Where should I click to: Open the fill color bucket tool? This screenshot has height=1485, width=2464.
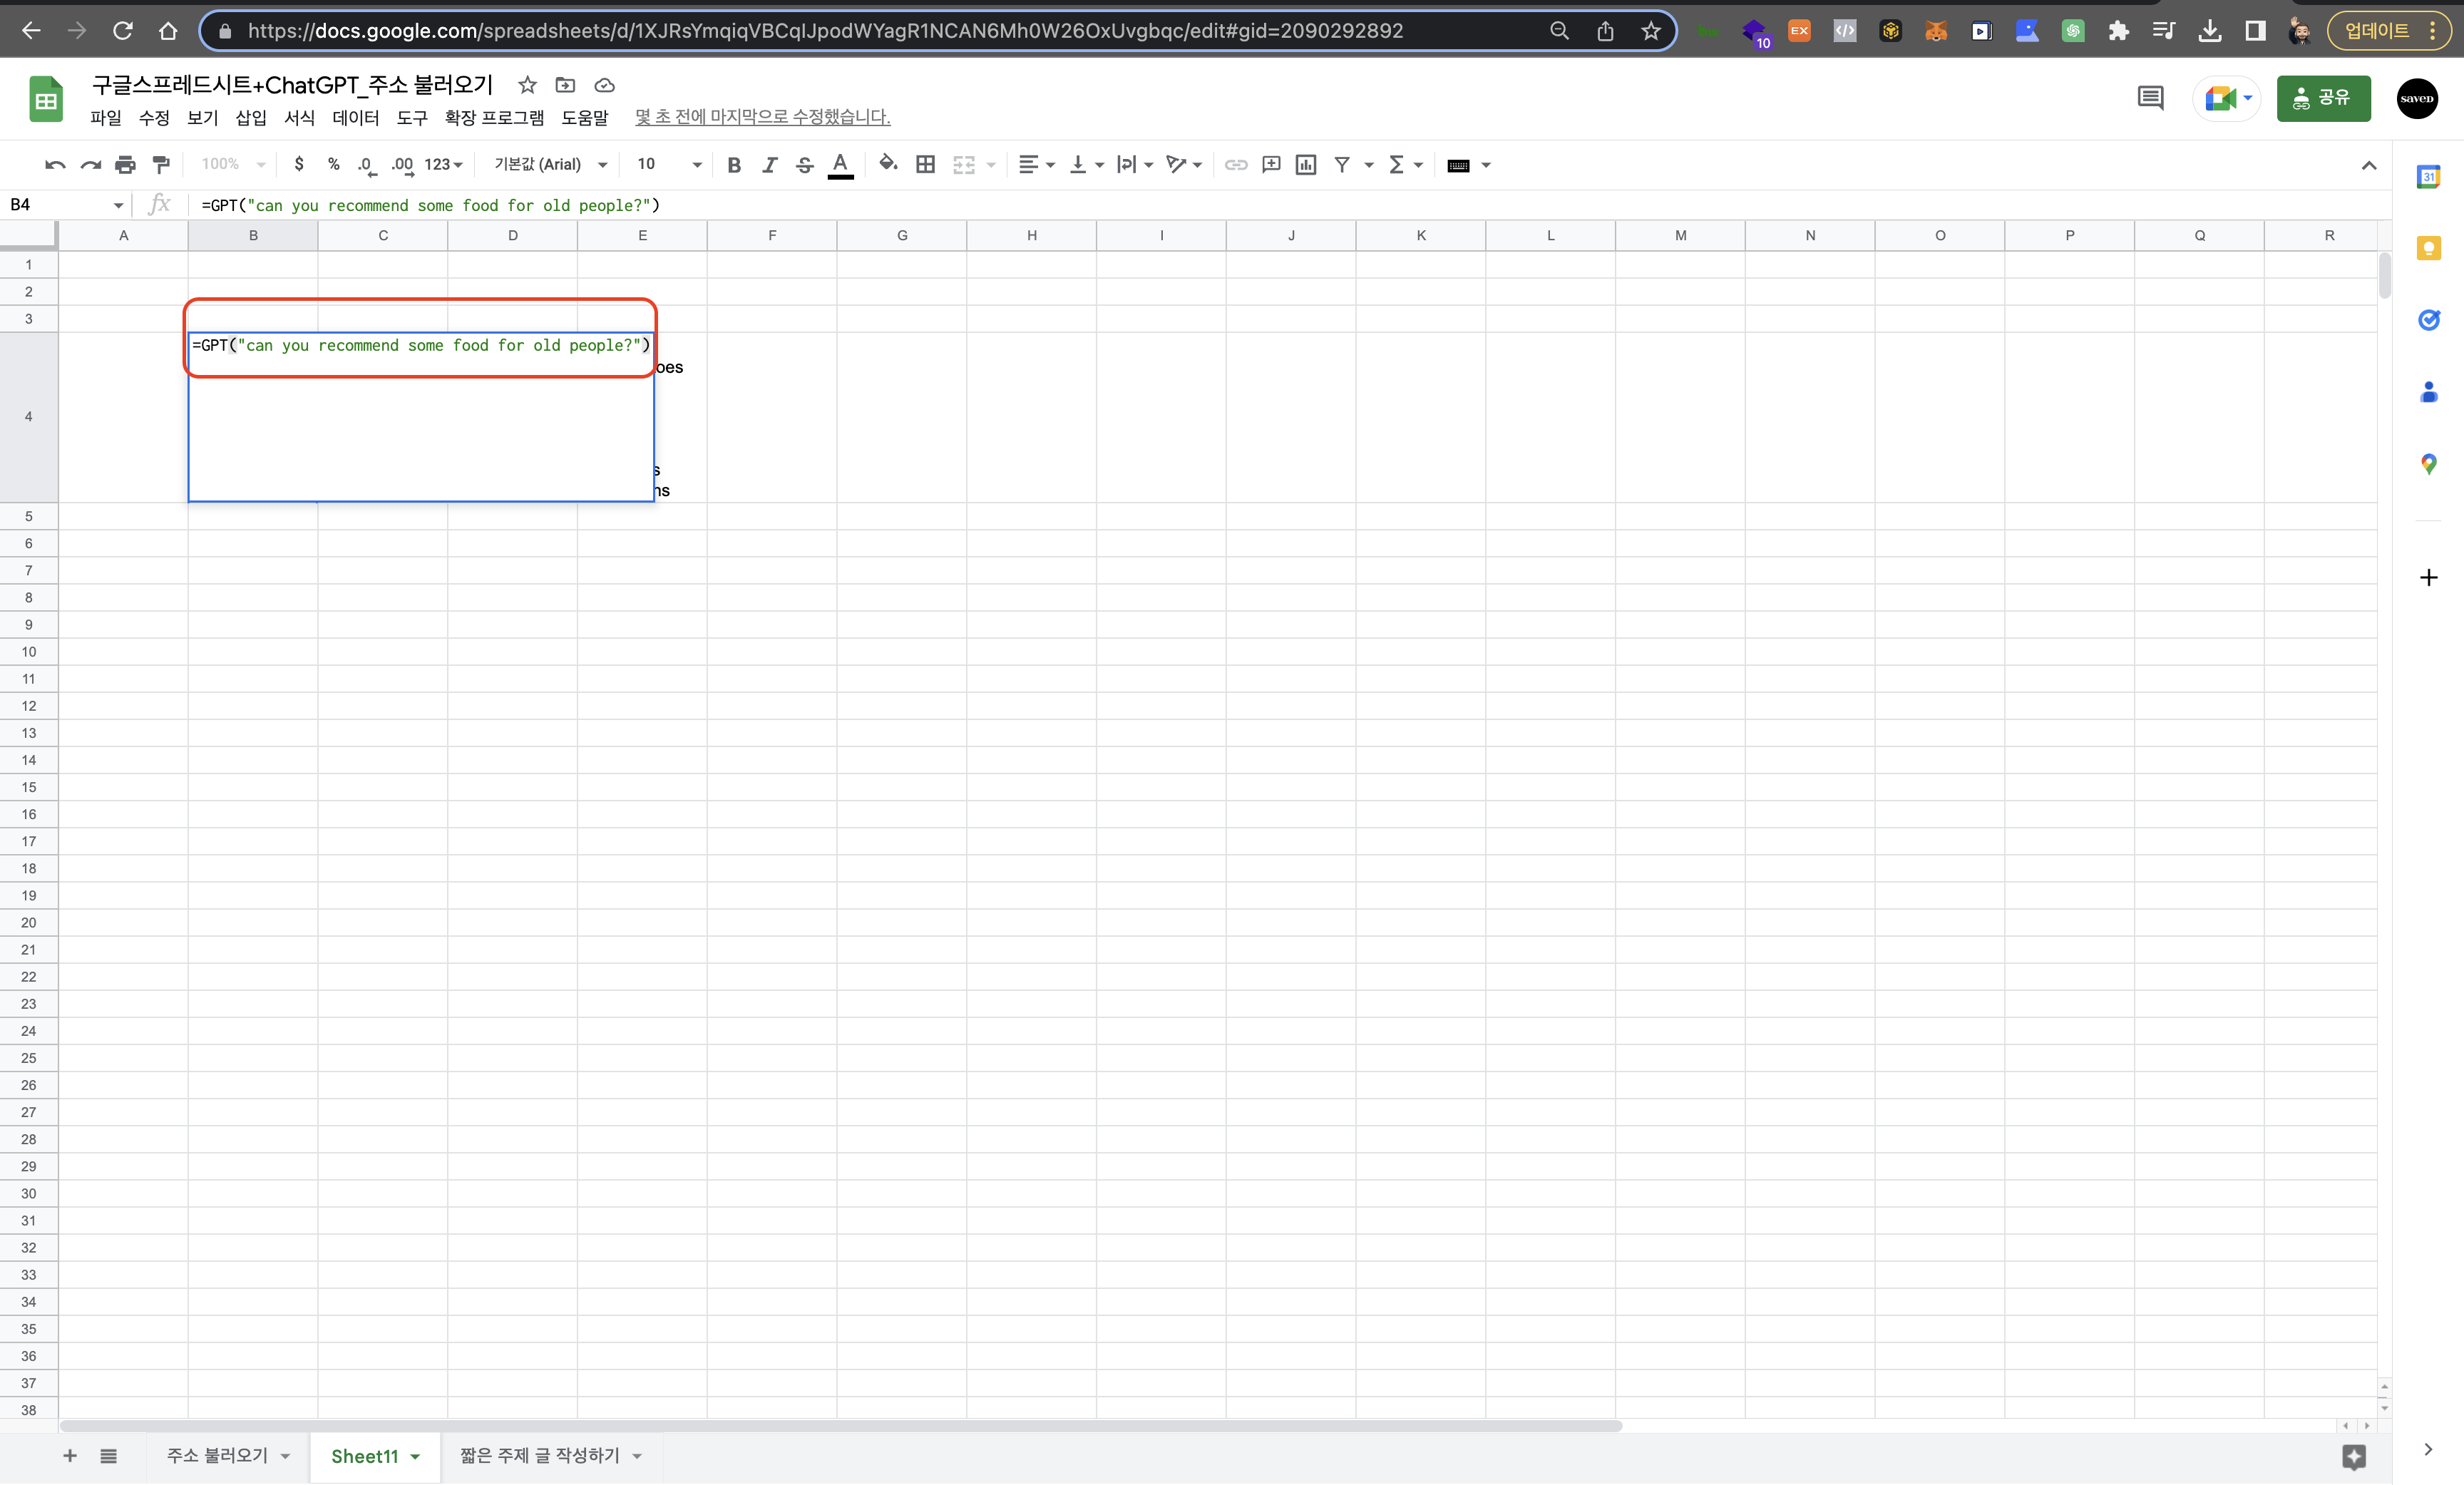[x=887, y=164]
